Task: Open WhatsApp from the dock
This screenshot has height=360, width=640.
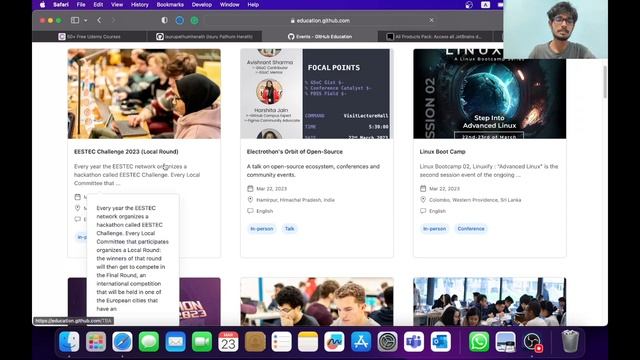Action: 479,342
